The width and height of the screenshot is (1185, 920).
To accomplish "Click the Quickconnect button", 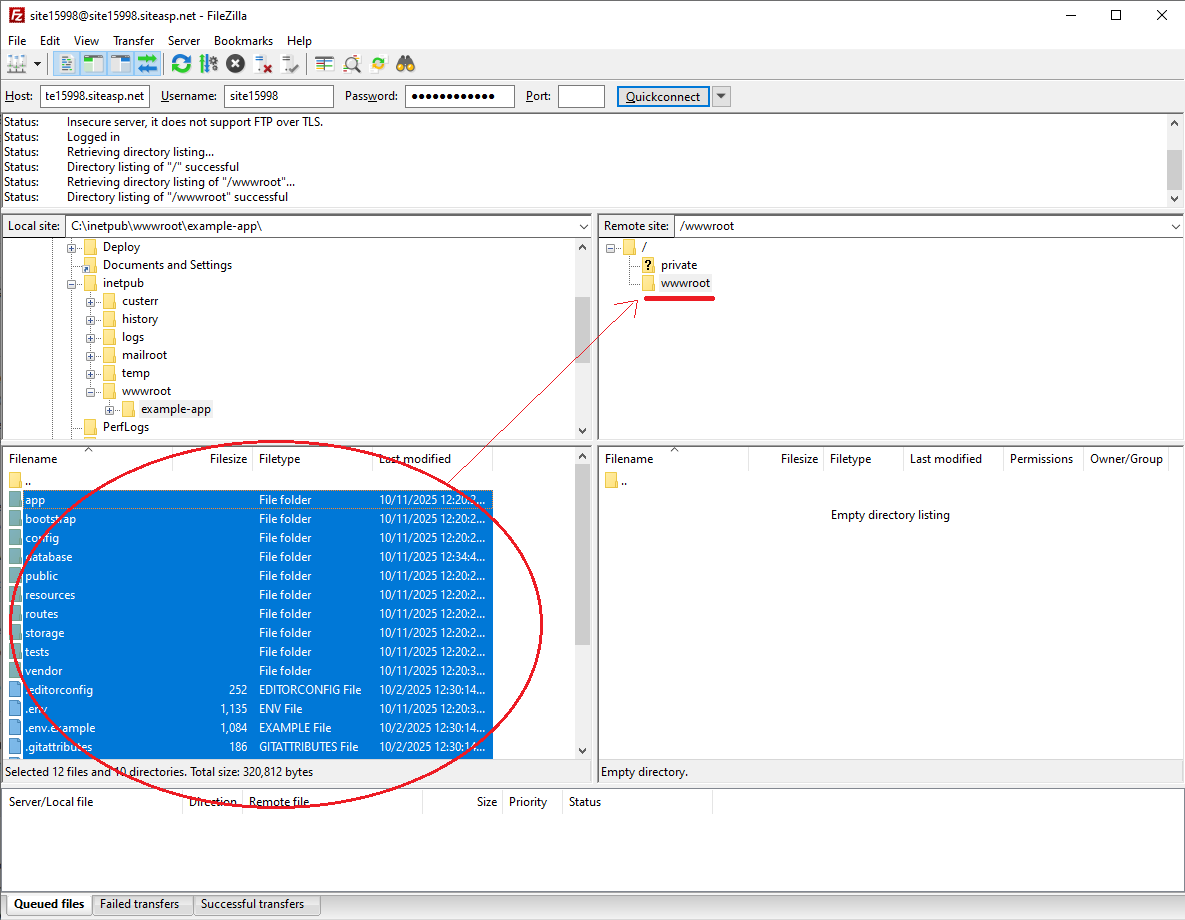I will pyautogui.click(x=663, y=96).
